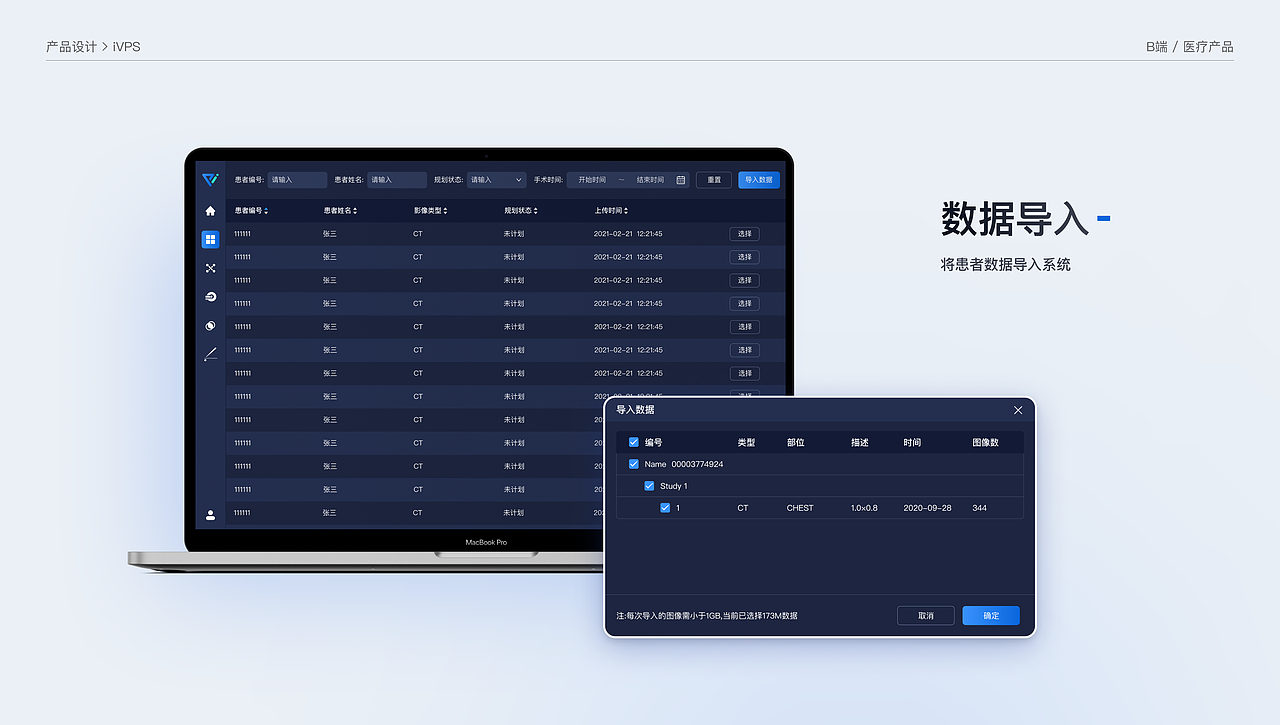1280x725 pixels.
Task: Open the Home icon in the sidebar
Action: pos(210,211)
